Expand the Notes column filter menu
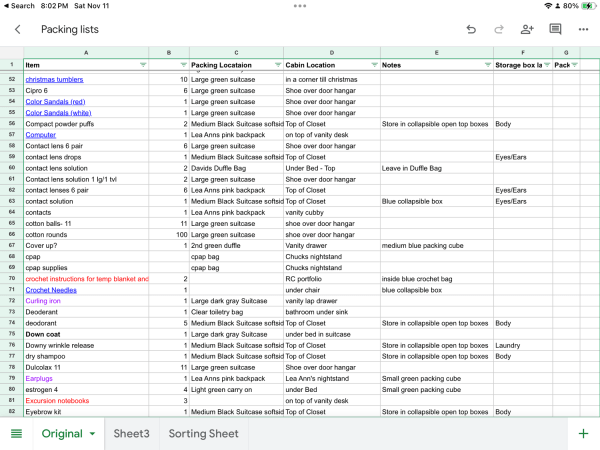Viewport: 600px width, 450px height. tap(485, 64)
